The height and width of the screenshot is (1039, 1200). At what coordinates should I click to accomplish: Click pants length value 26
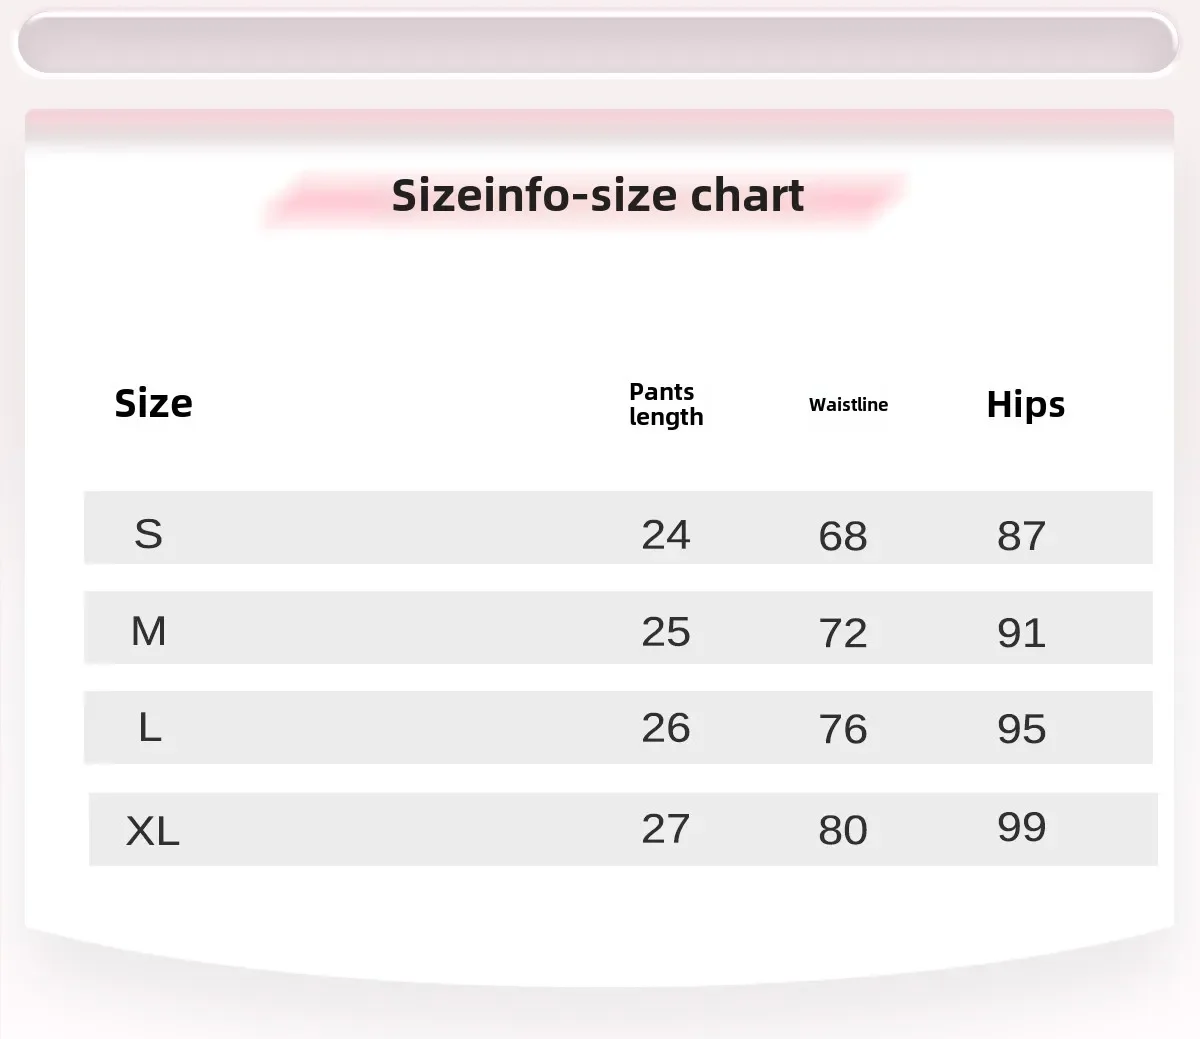point(666,727)
